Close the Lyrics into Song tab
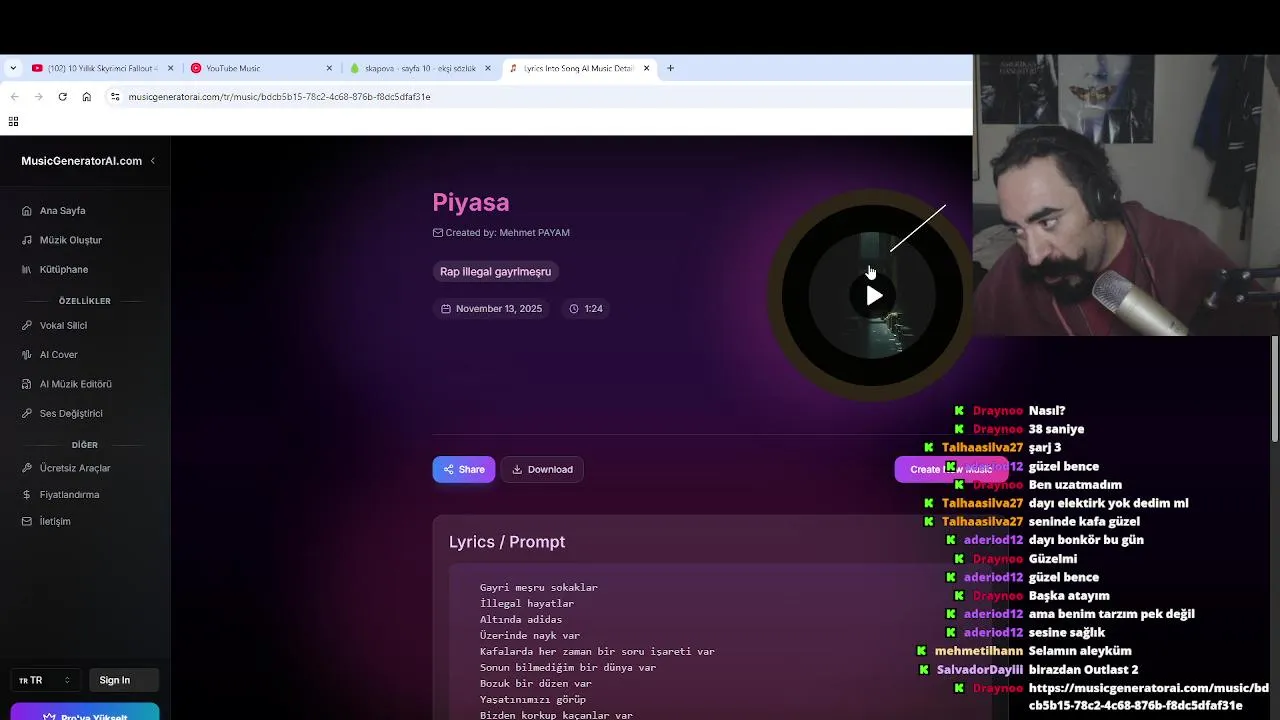Image resolution: width=1280 pixels, height=720 pixels. [x=647, y=68]
